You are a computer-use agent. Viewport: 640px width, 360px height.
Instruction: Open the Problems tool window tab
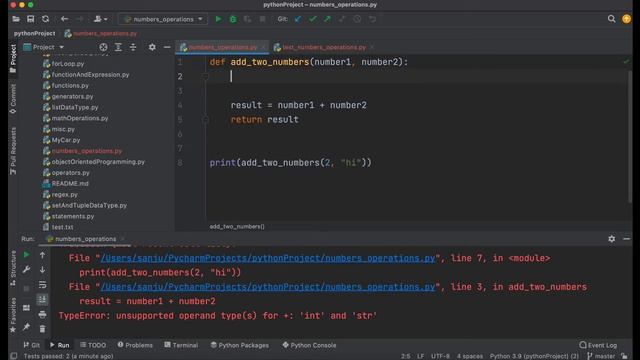coord(135,345)
